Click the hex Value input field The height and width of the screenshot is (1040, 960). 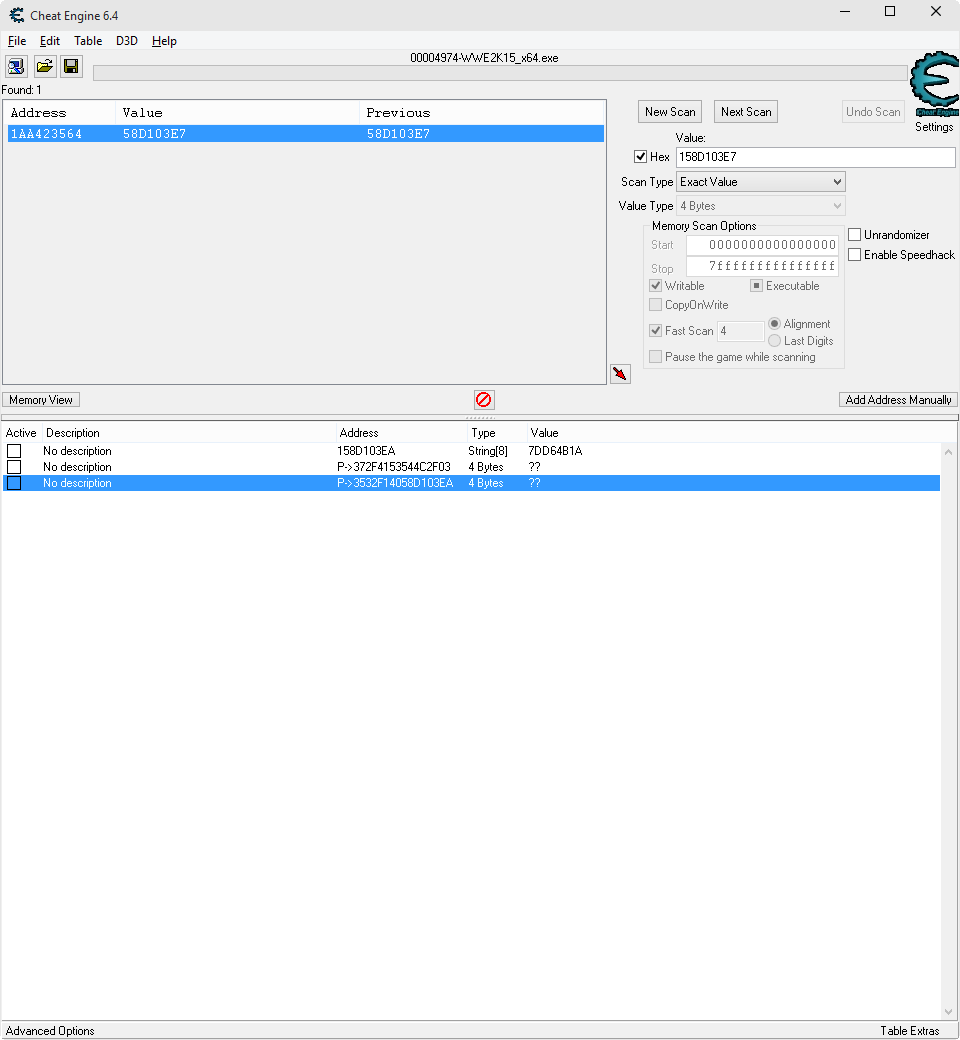coord(815,157)
